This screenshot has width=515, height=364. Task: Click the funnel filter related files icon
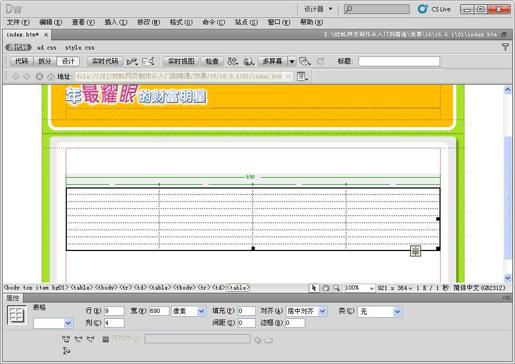point(505,47)
